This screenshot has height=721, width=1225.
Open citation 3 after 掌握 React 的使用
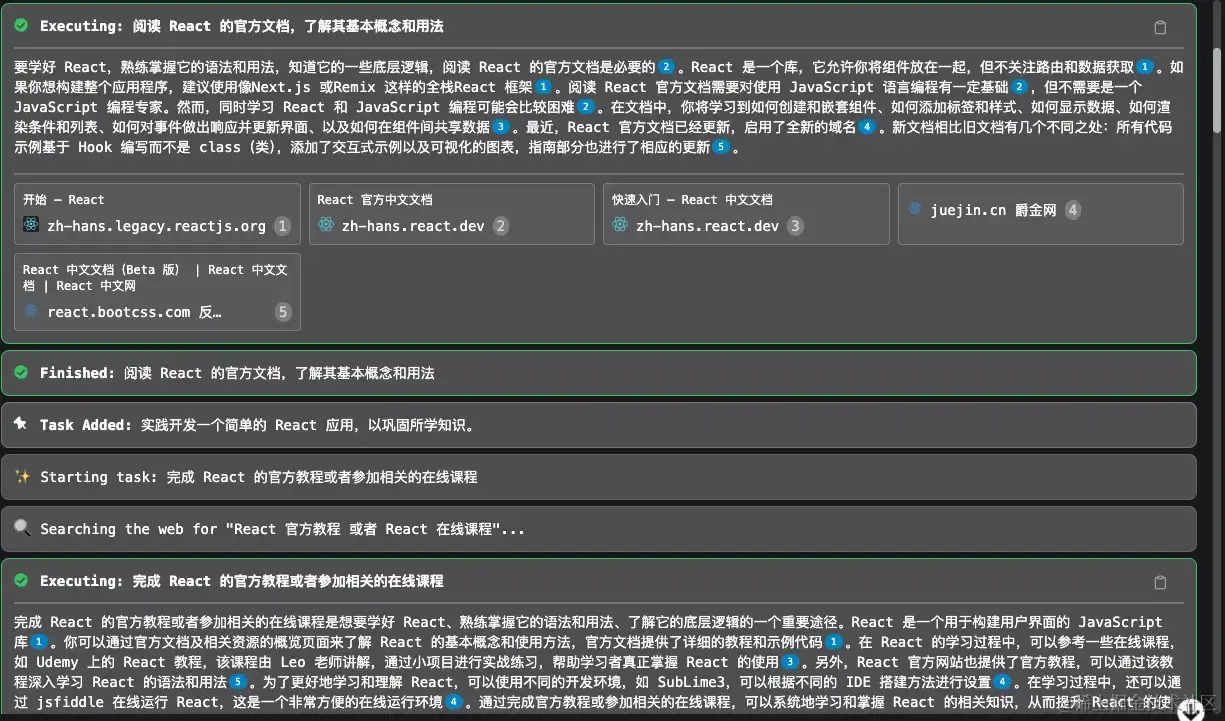click(x=791, y=662)
